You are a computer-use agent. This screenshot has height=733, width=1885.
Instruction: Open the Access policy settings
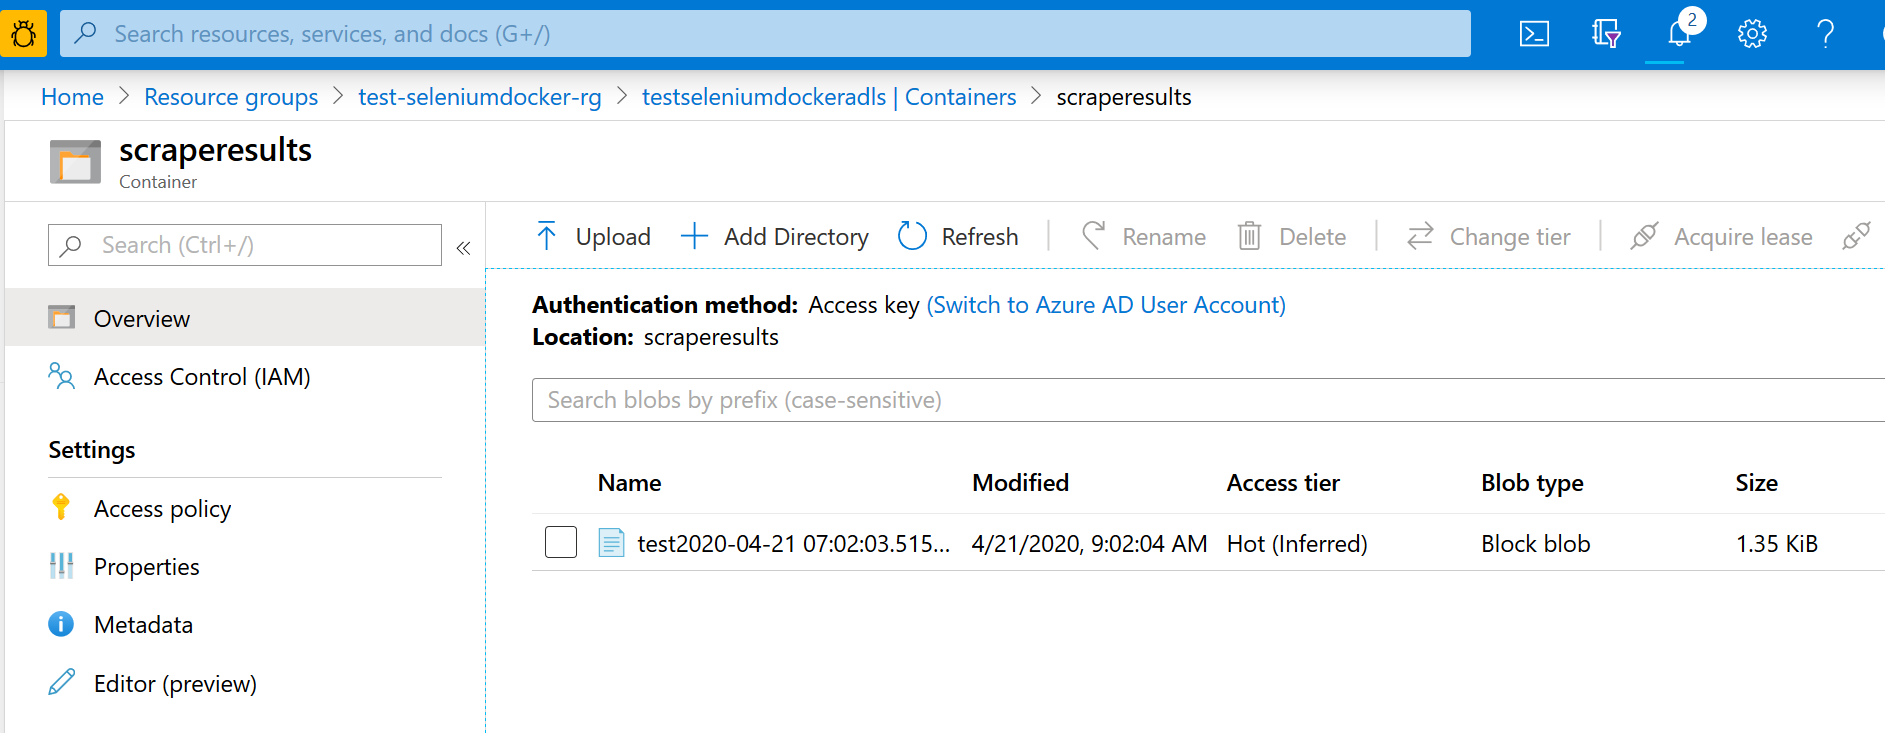point(162,509)
